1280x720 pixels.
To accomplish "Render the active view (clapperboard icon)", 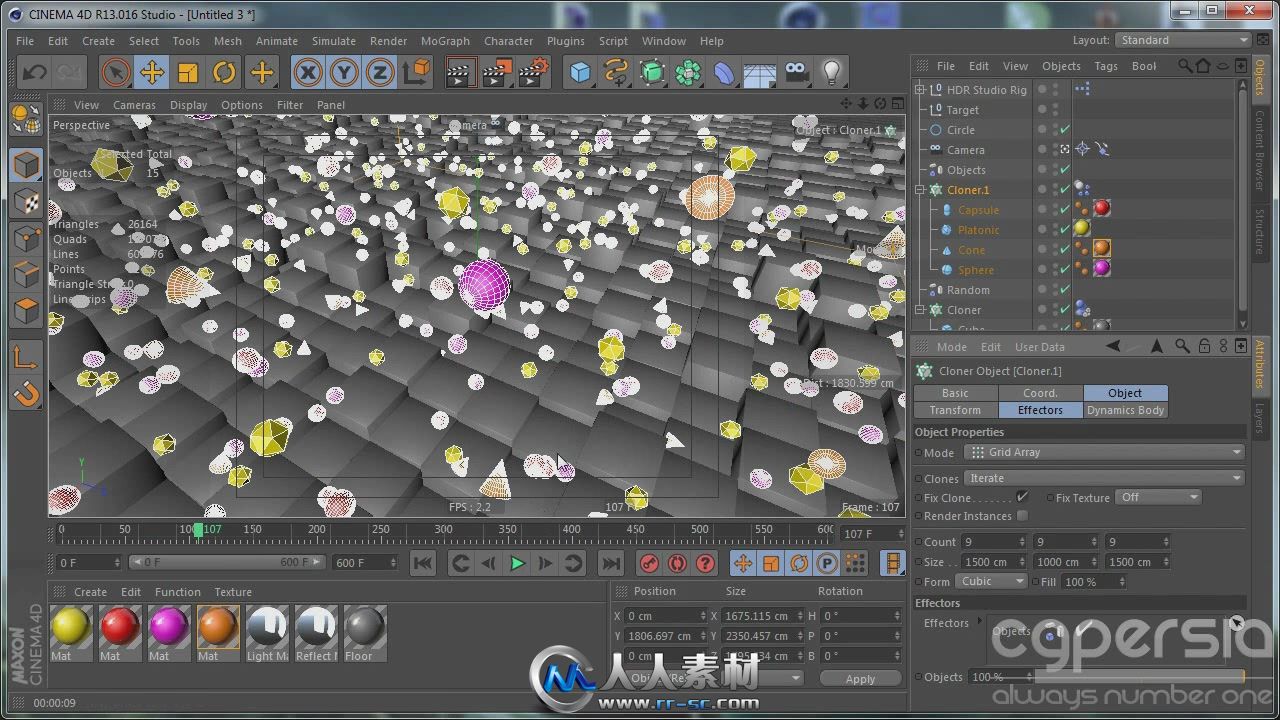I will 460,72.
